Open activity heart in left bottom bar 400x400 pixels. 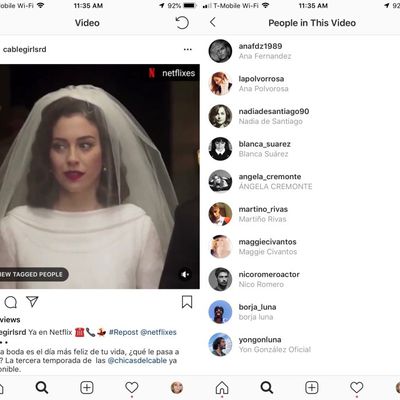point(132,387)
